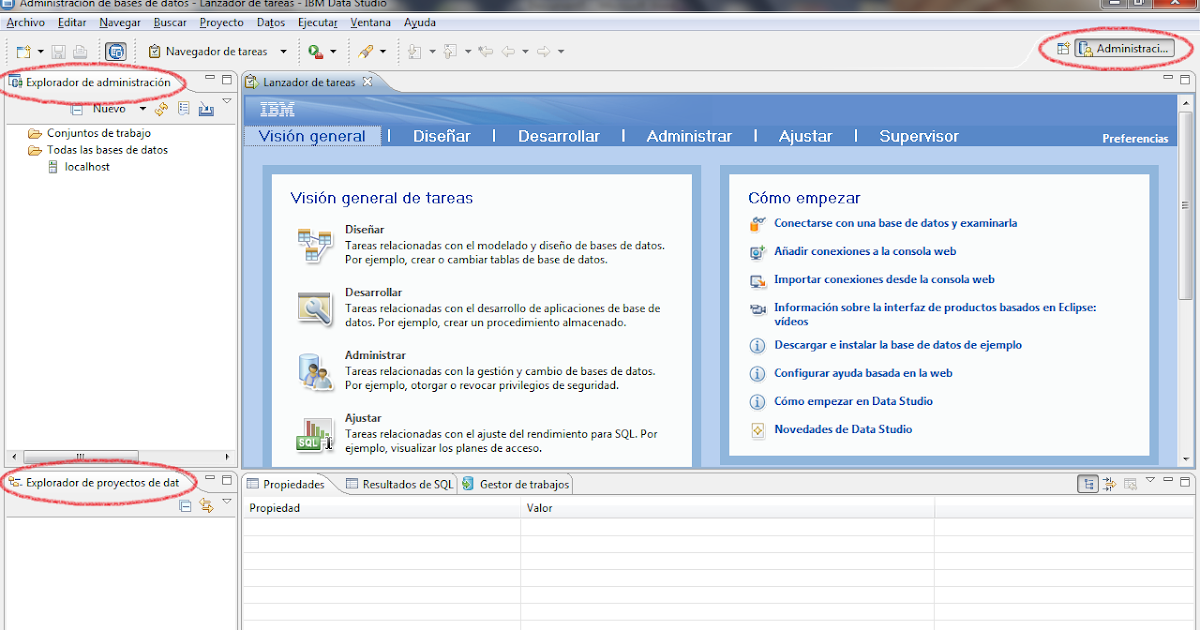Open Importar conexiones desde la consola web
This screenshot has width=1200, height=630.
tap(884, 279)
